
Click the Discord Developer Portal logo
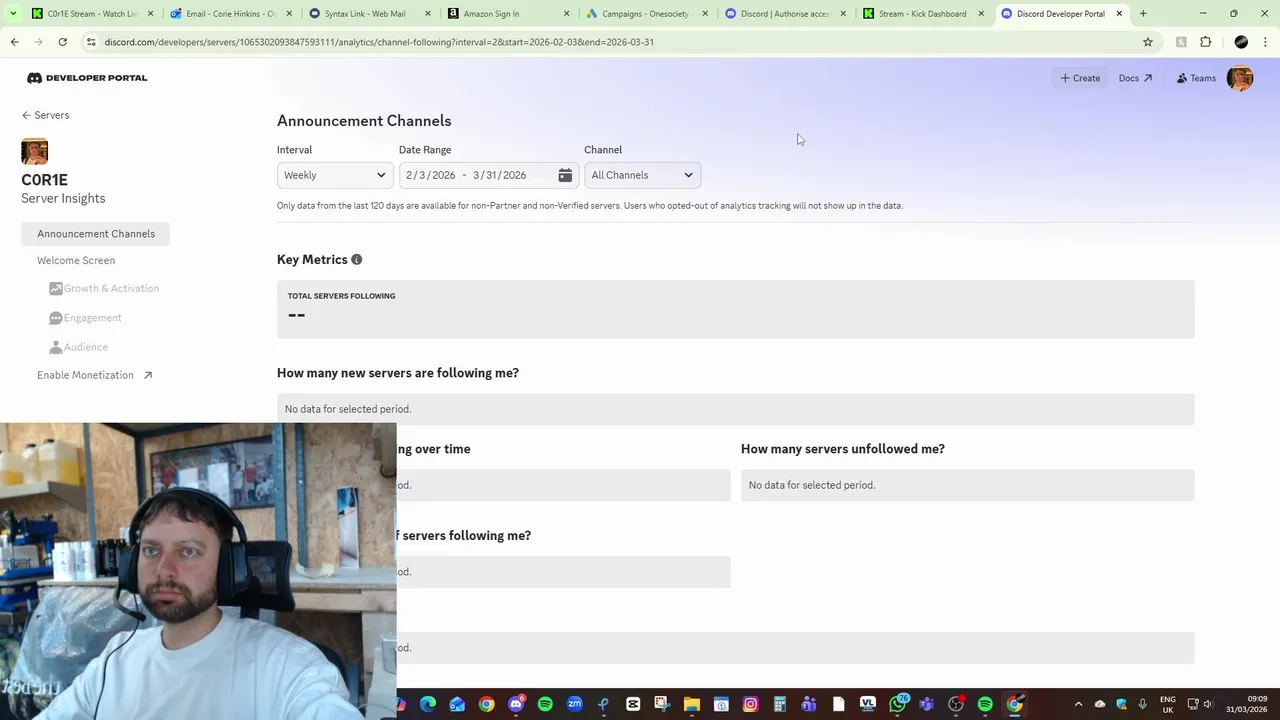tap(87, 78)
